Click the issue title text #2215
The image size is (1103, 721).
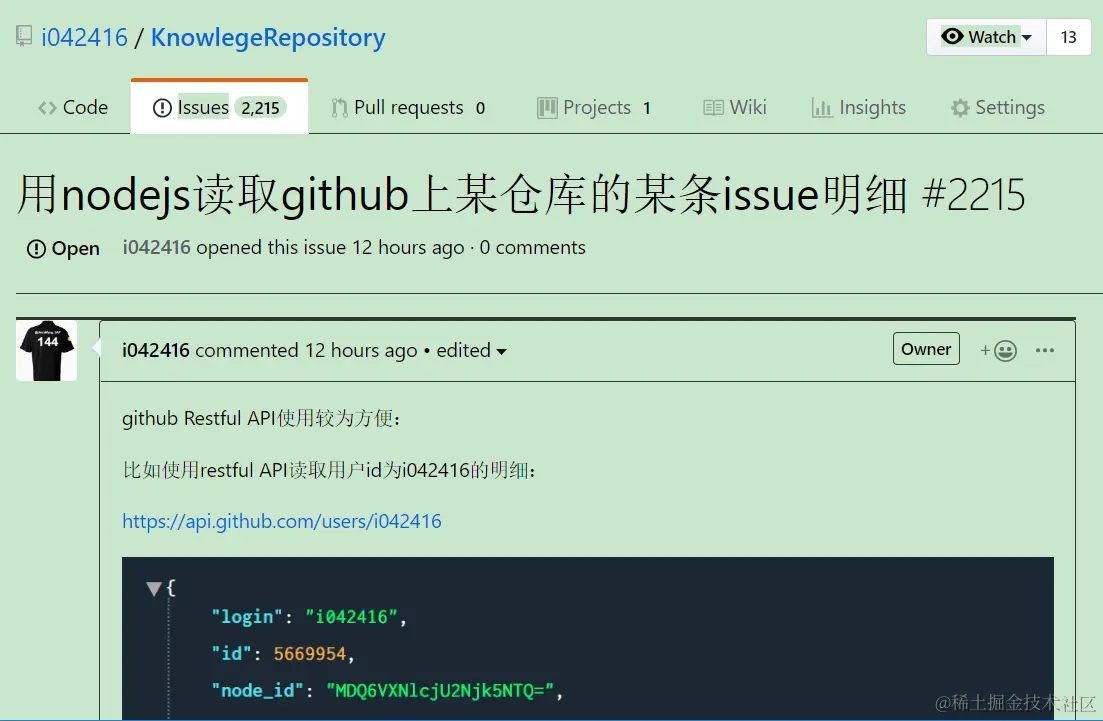point(974,196)
